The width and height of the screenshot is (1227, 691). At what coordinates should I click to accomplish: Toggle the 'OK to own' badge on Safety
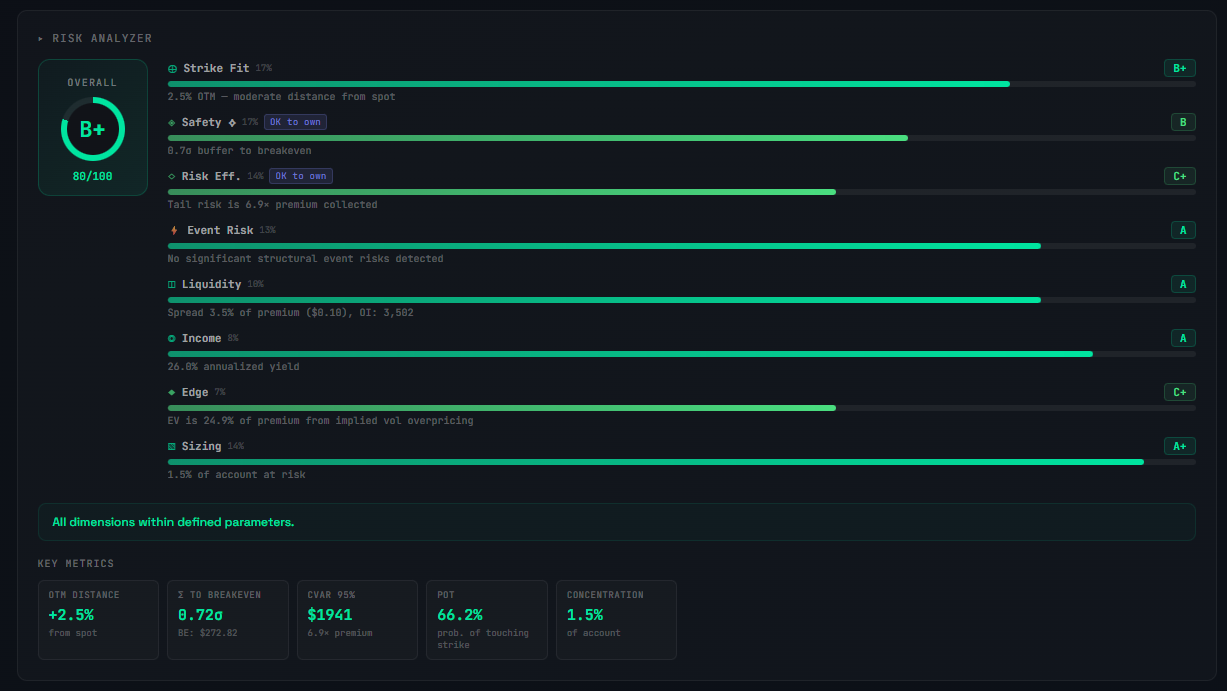(294, 121)
